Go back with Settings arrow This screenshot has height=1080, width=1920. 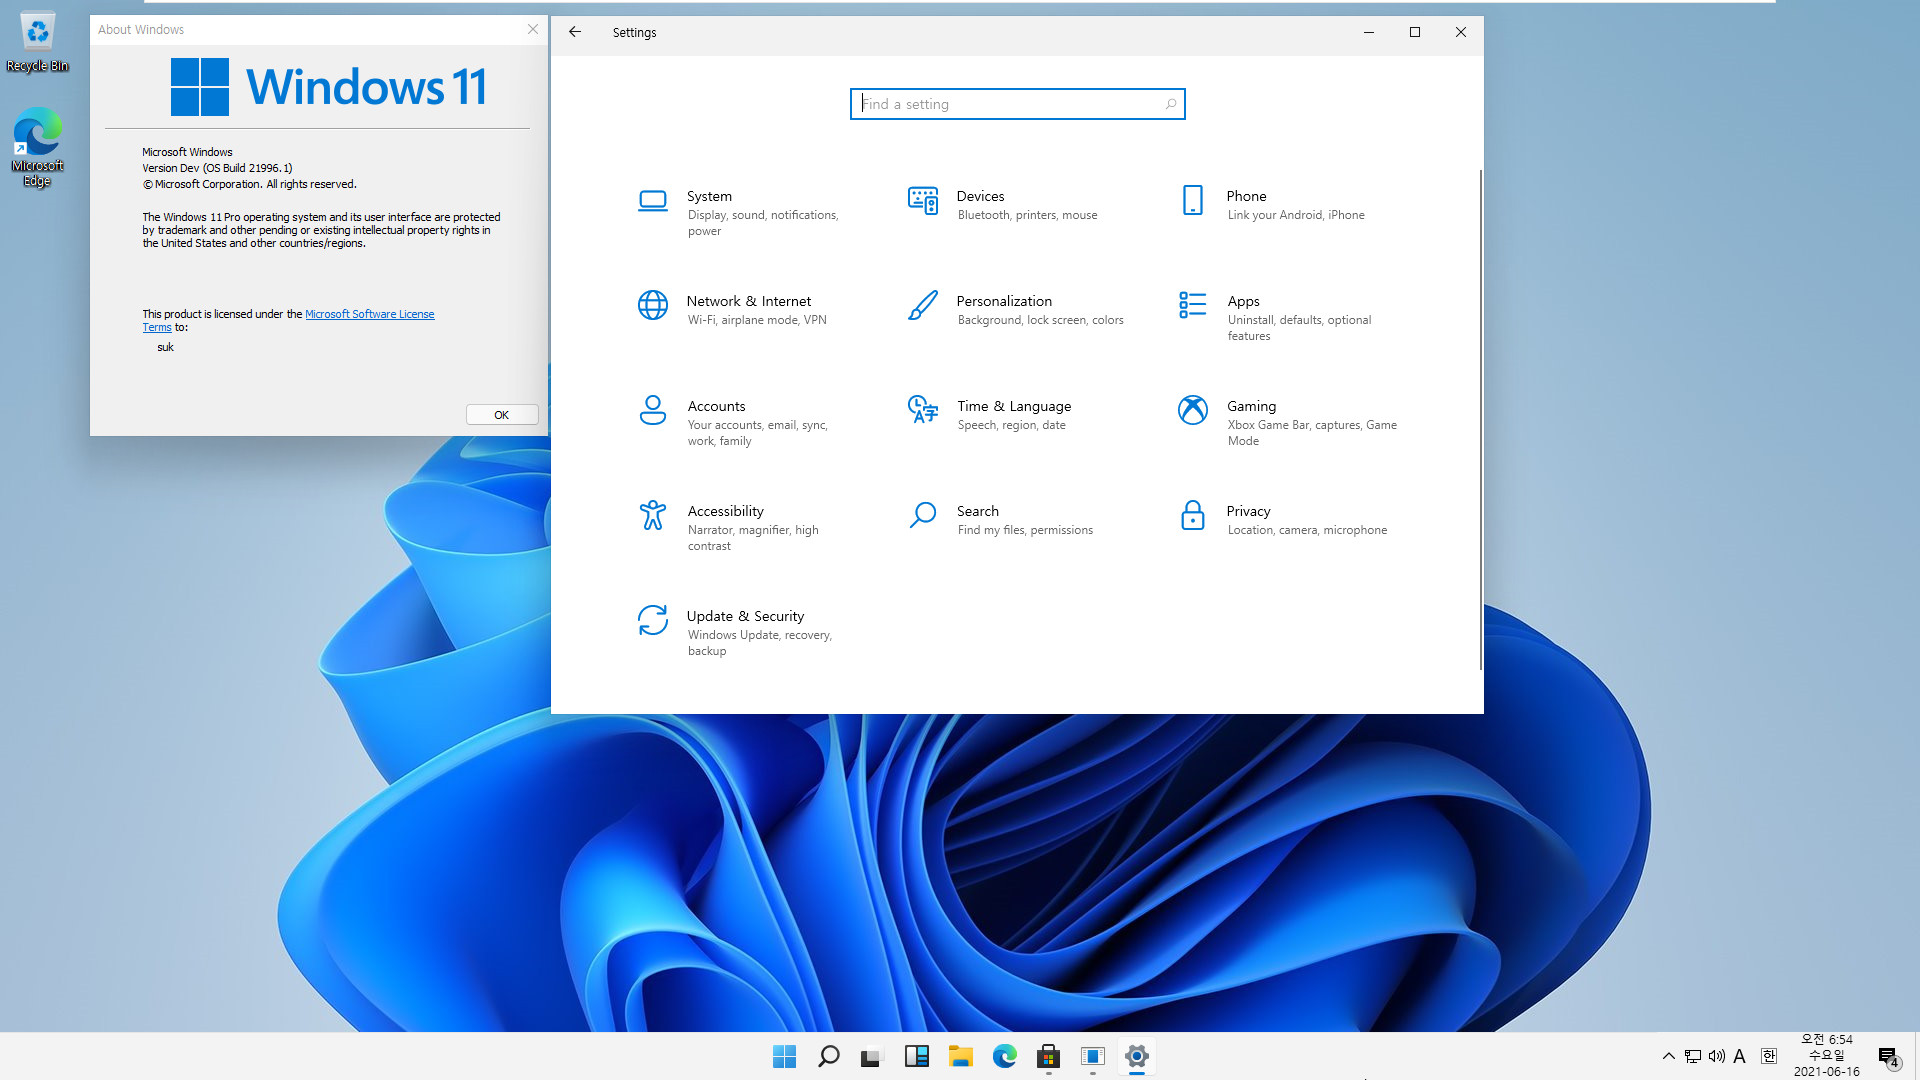pos(575,32)
